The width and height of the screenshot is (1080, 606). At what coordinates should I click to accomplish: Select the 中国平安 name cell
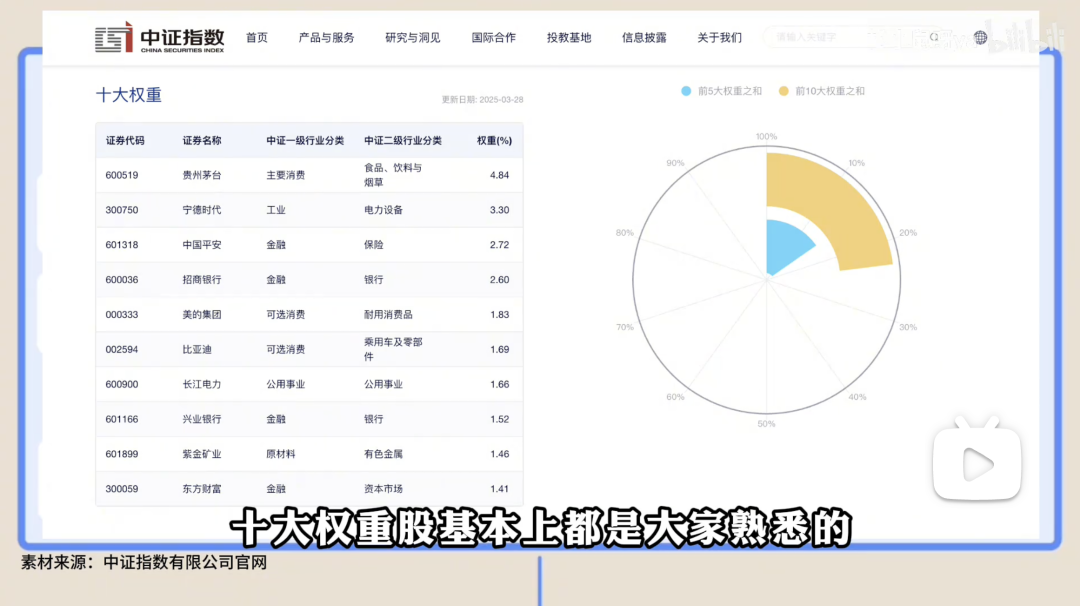(202, 244)
